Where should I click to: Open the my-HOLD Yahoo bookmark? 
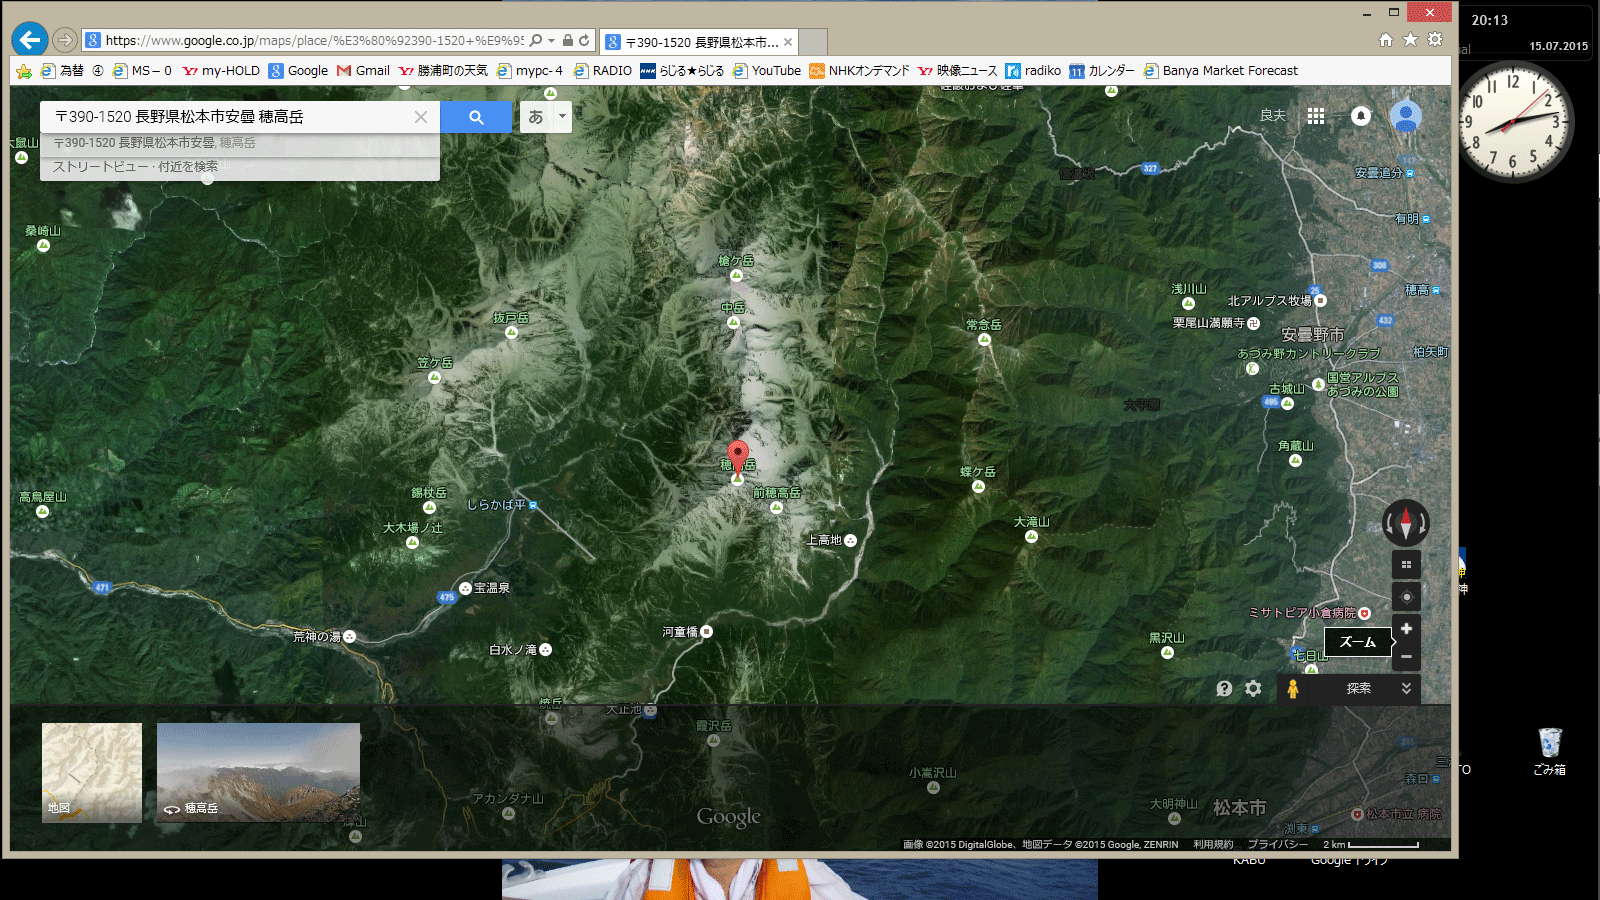point(221,71)
